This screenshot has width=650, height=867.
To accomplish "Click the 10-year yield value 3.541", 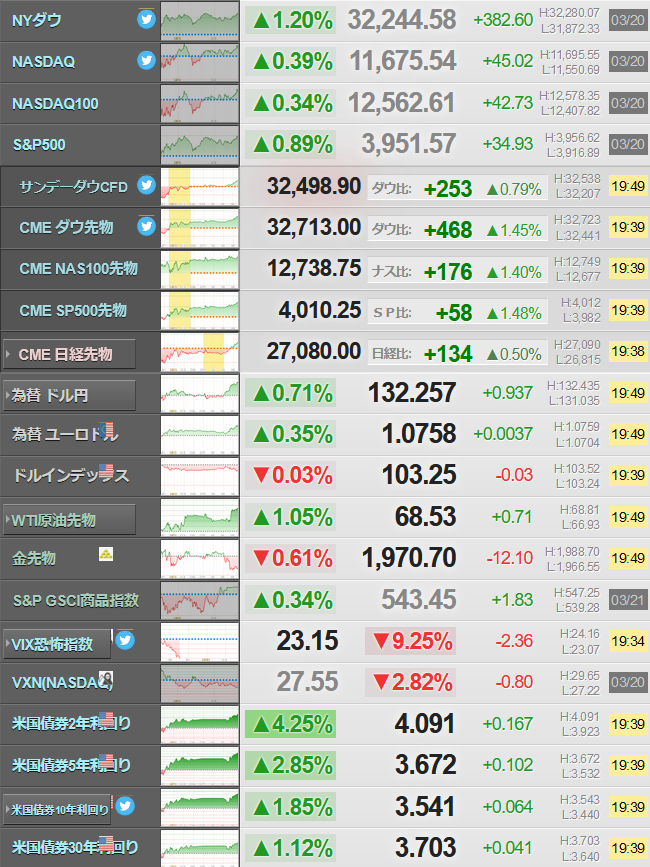I will point(426,807).
